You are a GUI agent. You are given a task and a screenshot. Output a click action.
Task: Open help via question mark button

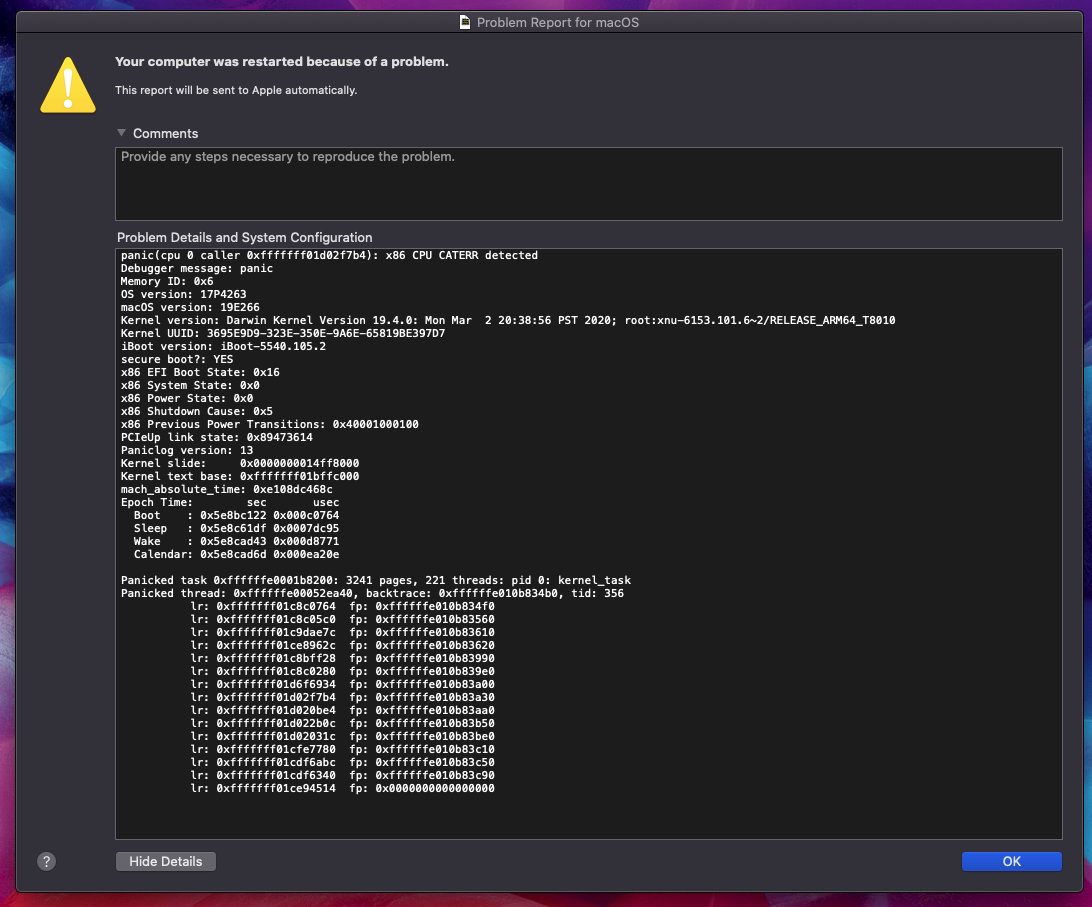click(47, 862)
